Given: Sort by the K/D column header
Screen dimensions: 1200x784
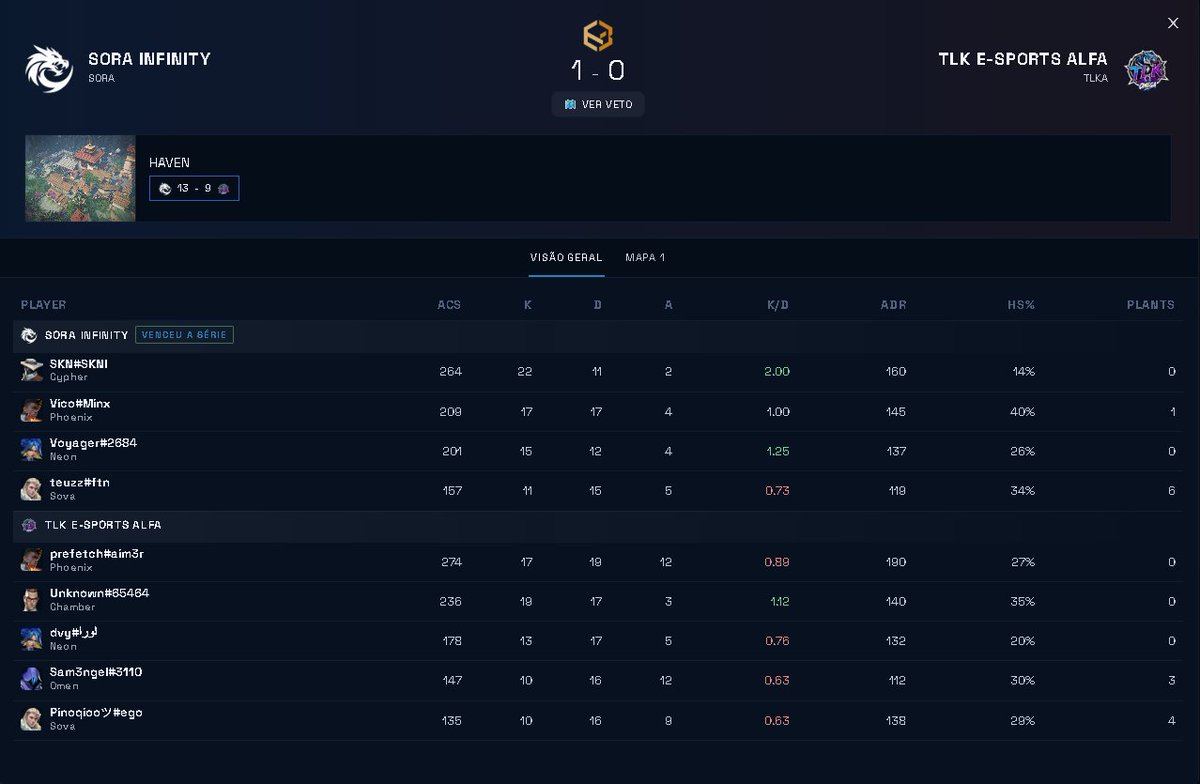Looking at the screenshot, I should click(777, 305).
